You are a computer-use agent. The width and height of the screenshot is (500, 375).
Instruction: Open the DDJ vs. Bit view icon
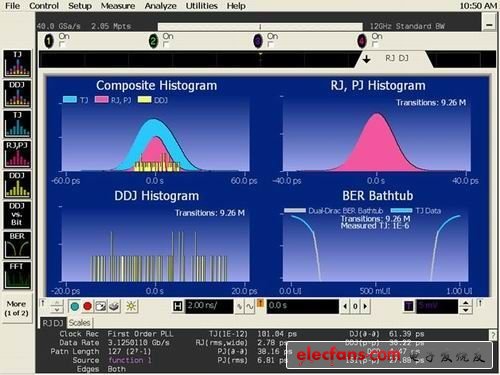[17, 215]
